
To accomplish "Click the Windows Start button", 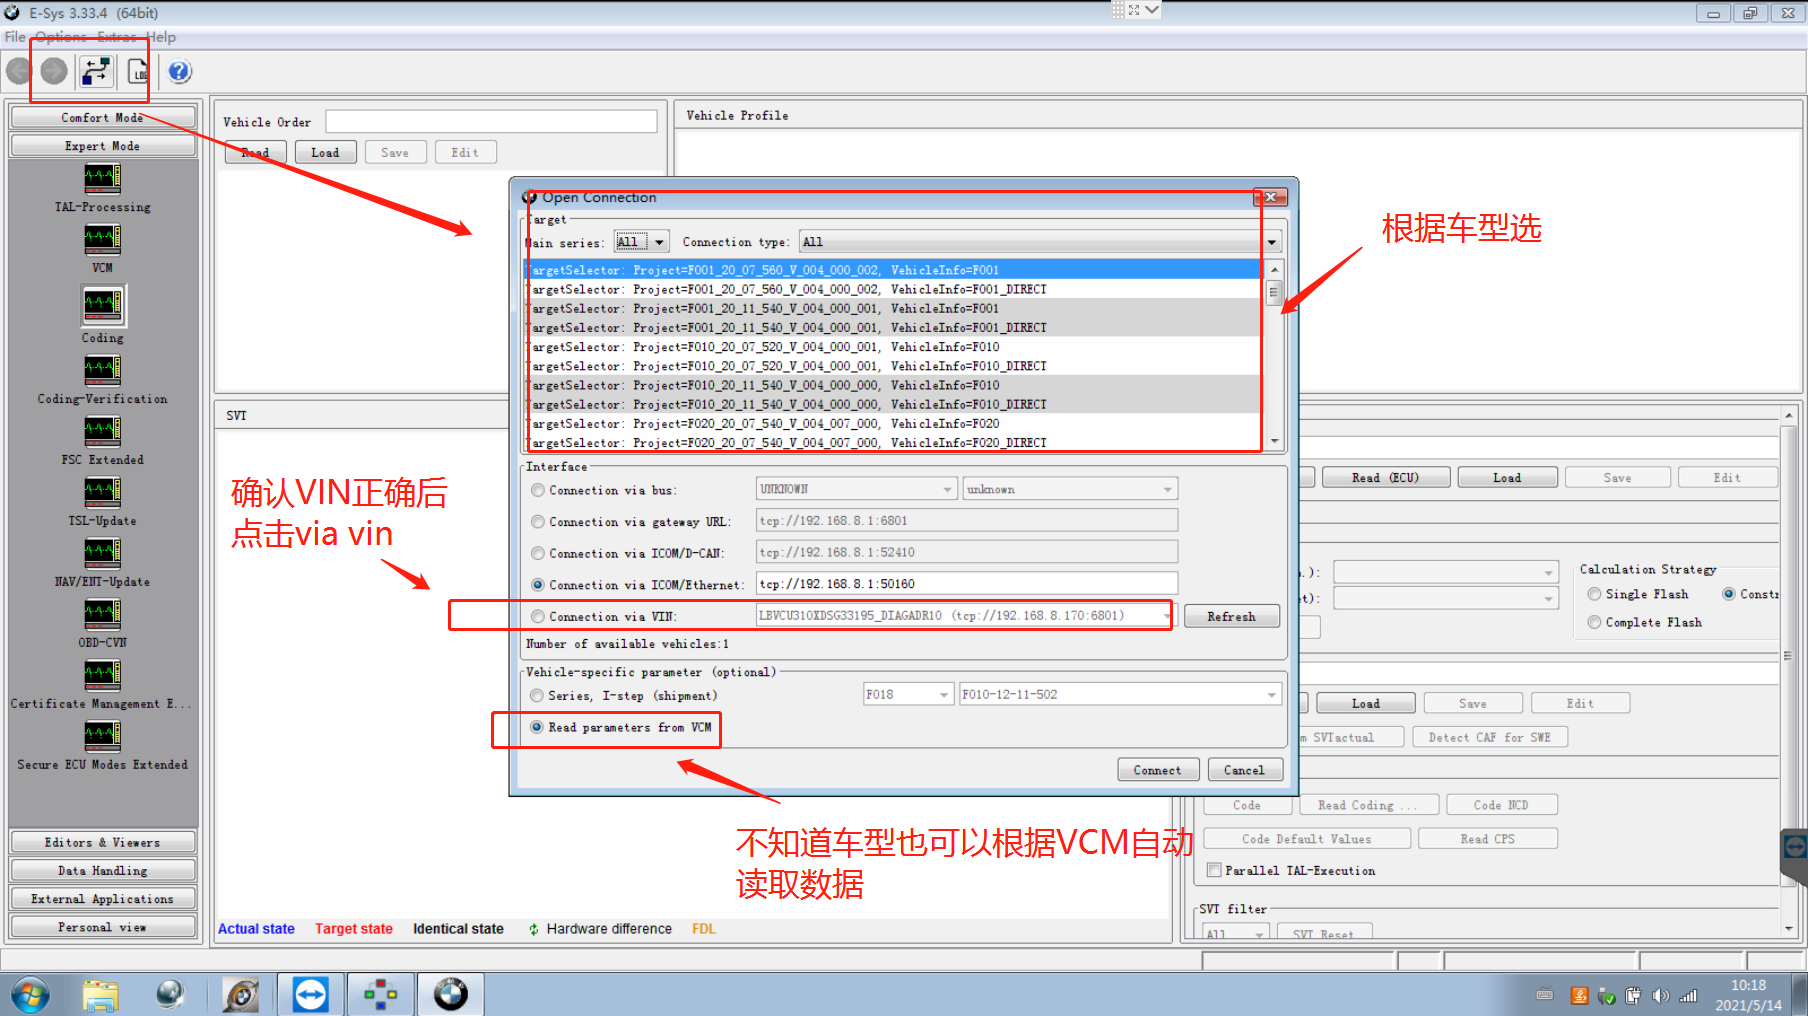I will click(x=30, y=995).
